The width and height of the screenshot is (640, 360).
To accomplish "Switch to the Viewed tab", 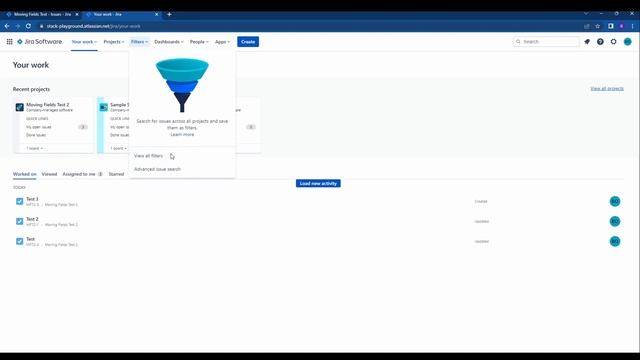I will coord(49,174).
